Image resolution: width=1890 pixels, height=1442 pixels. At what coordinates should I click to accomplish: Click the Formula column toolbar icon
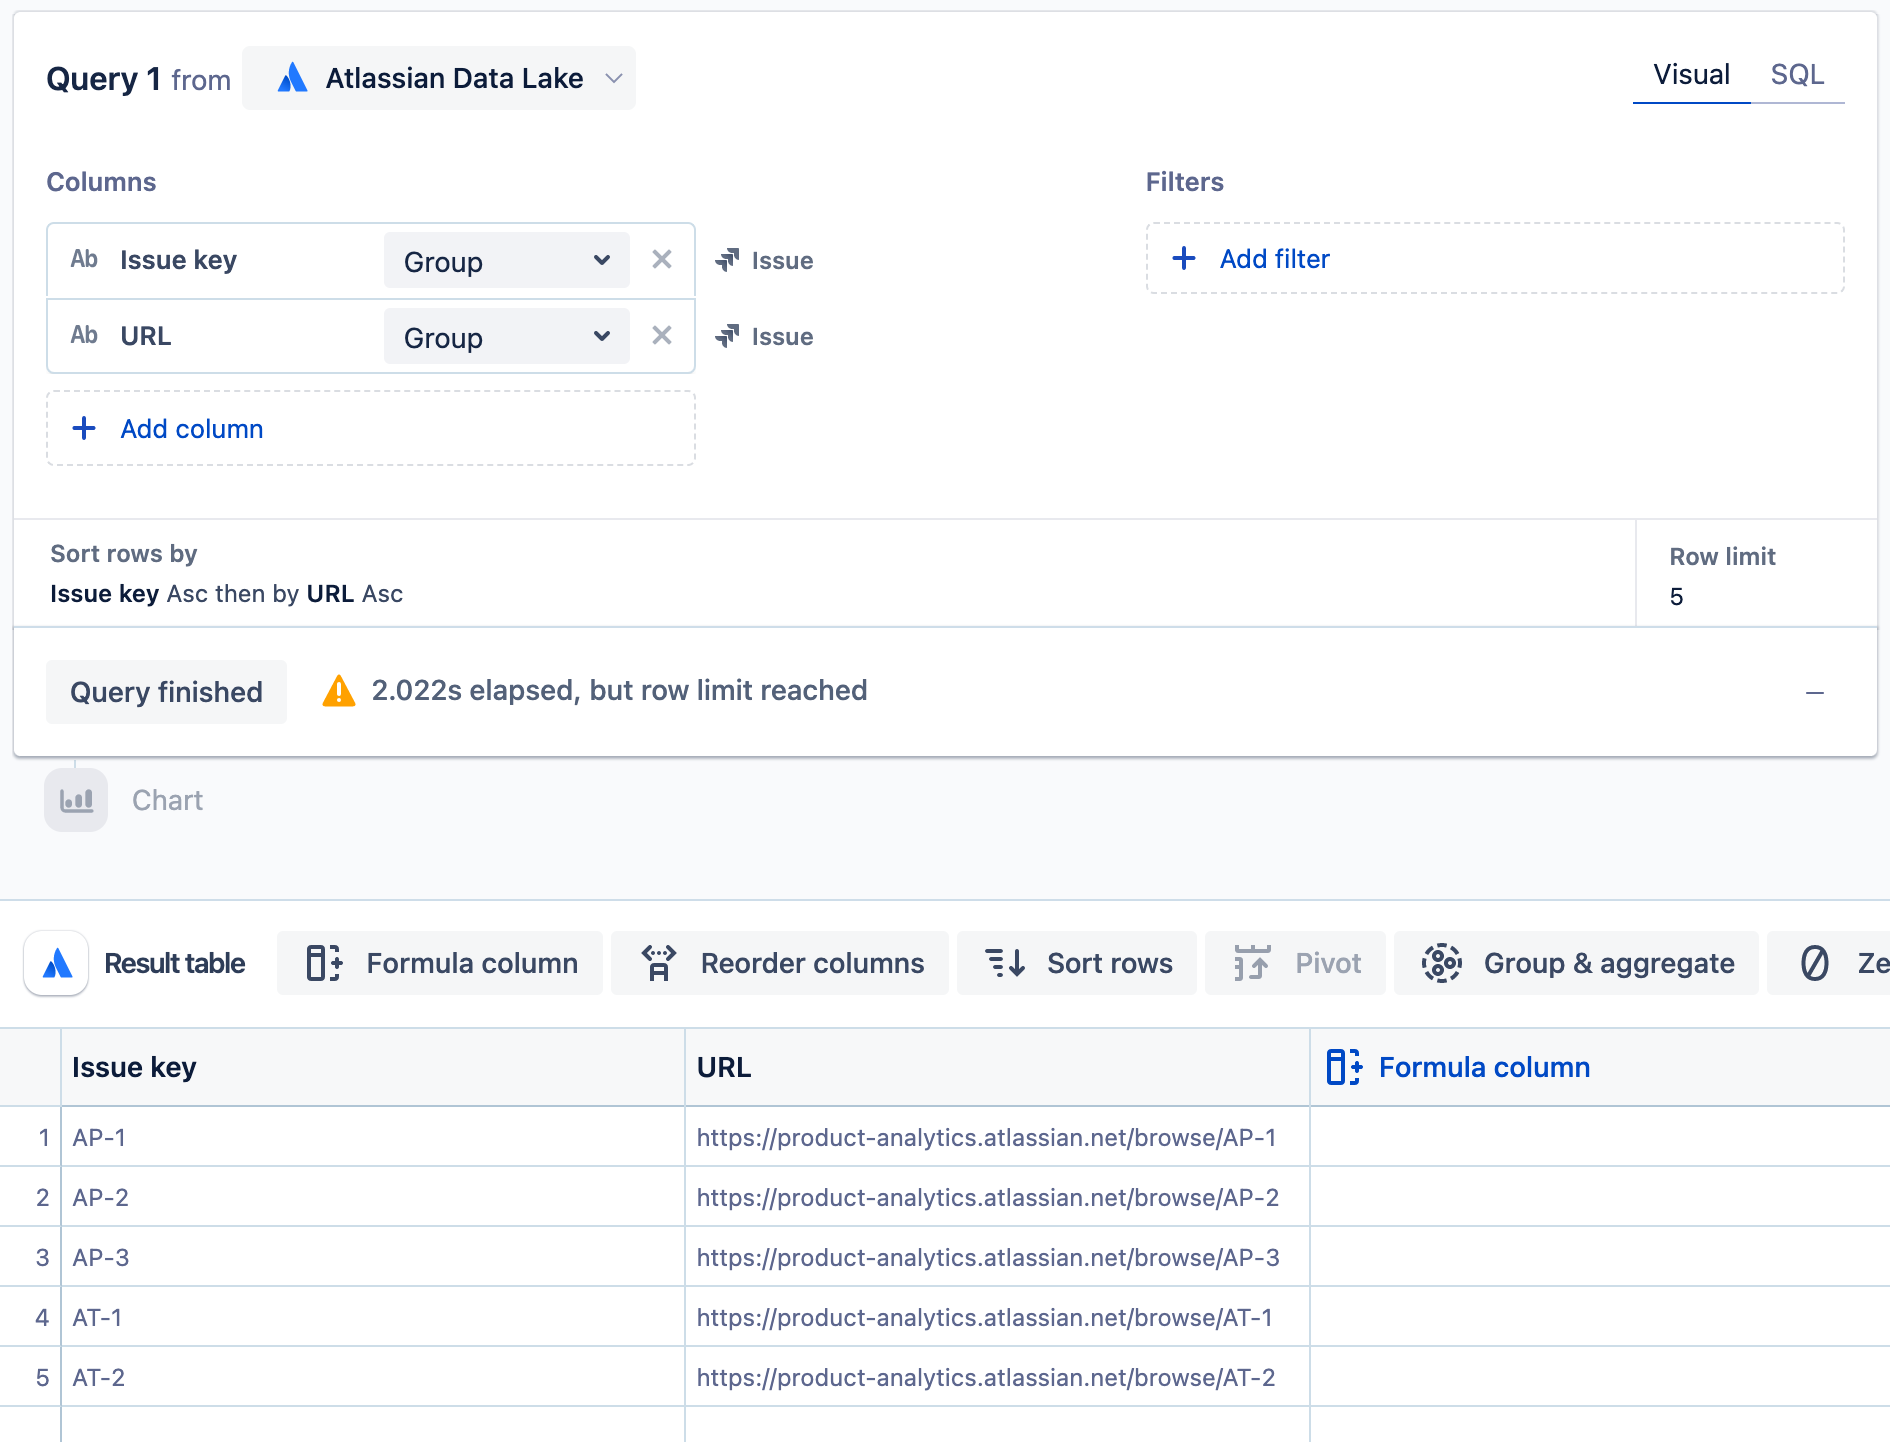coord(323,963)
